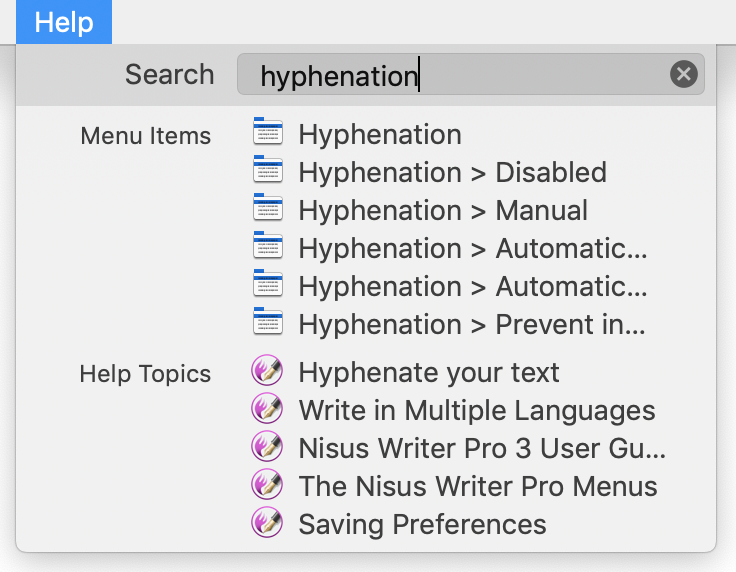736x572 pixels.
Task: Open the Help menu
Action: [x=64, y=22]
